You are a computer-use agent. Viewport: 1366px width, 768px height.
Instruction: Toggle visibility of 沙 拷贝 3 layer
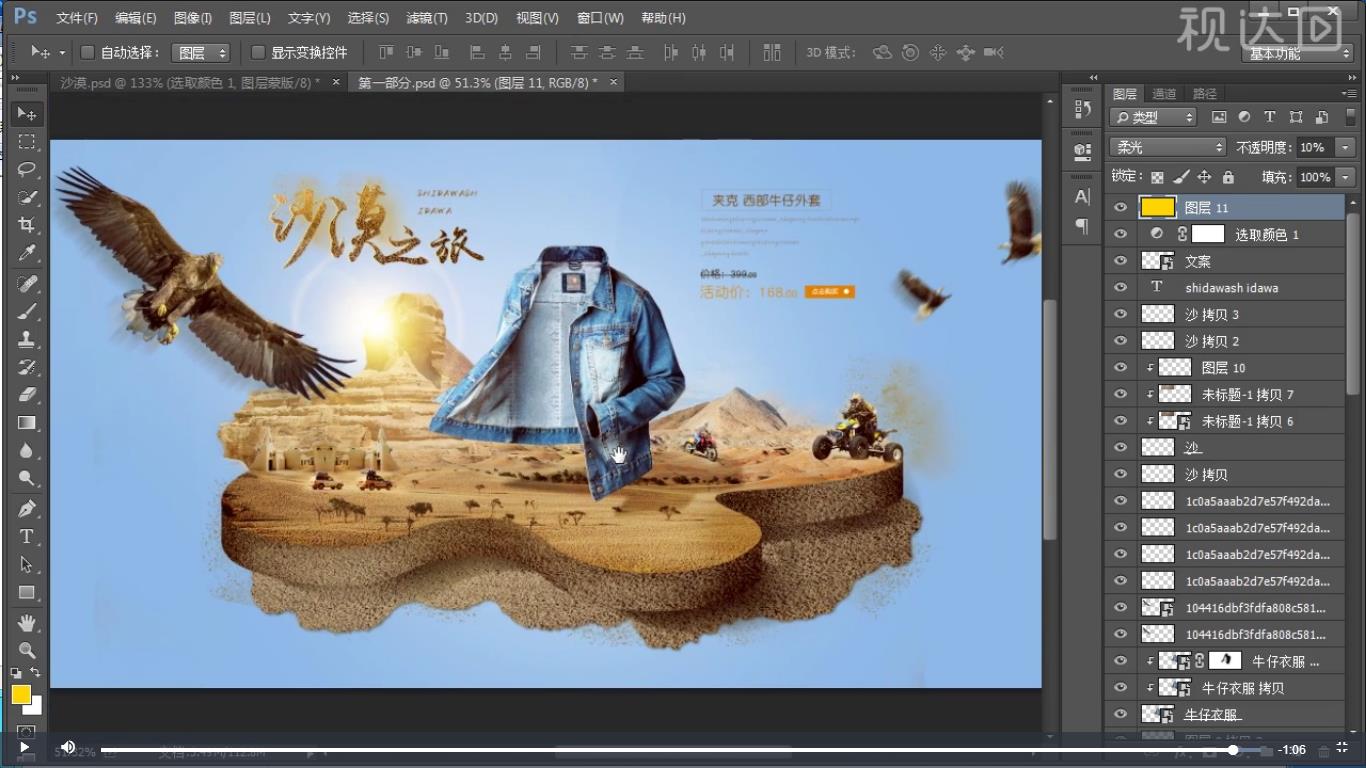(1120, 314)
